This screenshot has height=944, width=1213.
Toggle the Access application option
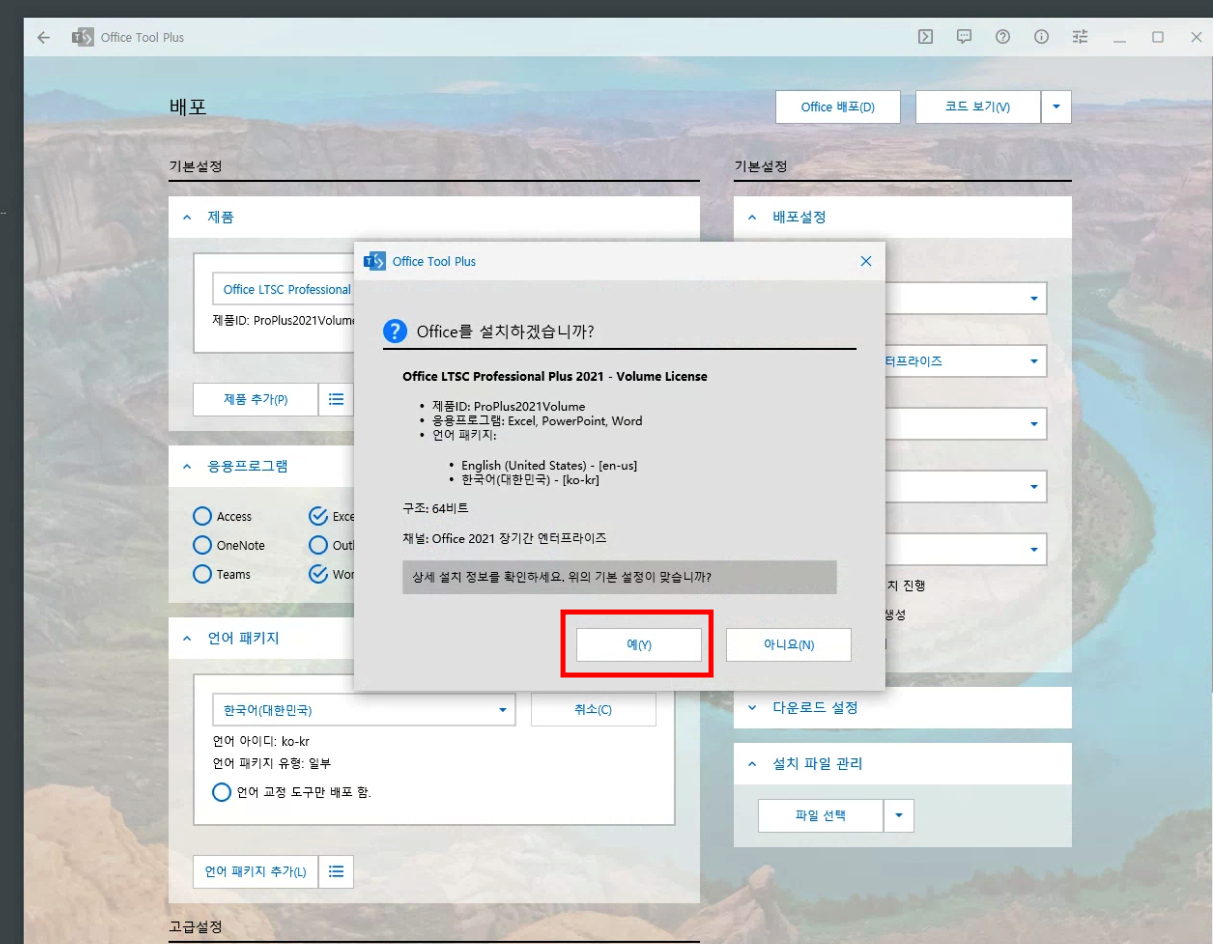click(x=222, y=516)
